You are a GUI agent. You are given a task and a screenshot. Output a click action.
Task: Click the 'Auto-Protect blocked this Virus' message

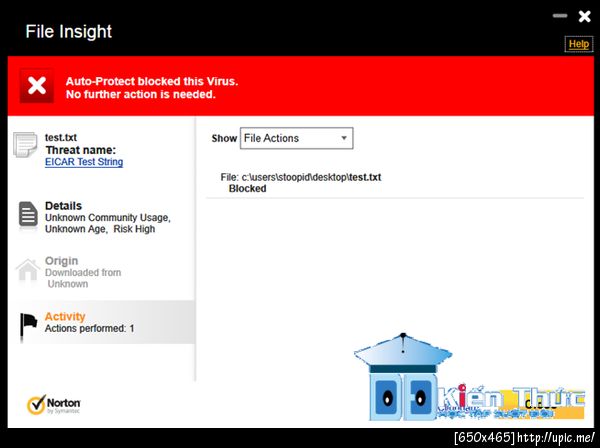coord(152,81)
